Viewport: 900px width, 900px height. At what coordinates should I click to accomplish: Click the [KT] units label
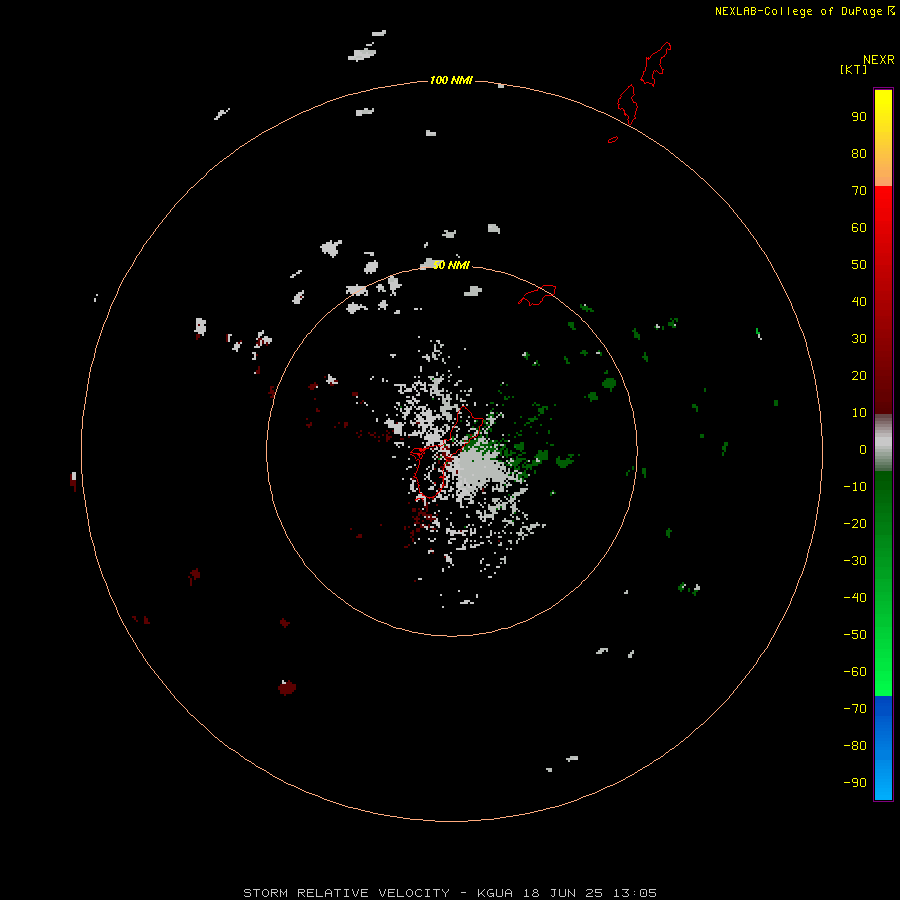(x=853, y=69)
